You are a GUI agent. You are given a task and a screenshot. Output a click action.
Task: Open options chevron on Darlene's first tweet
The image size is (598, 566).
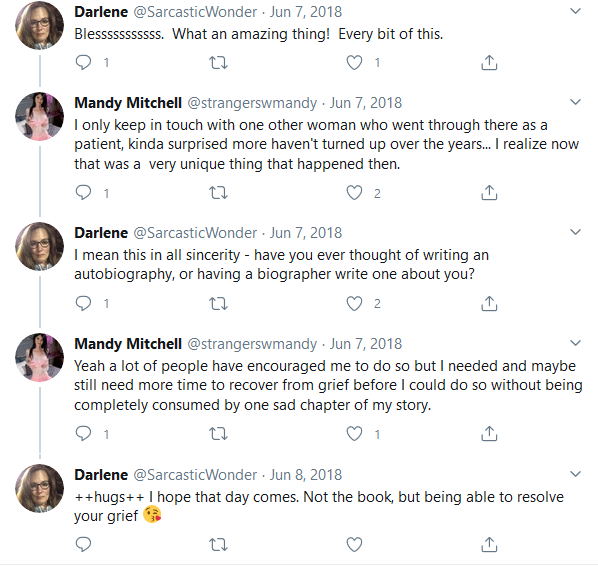point(575,11)
